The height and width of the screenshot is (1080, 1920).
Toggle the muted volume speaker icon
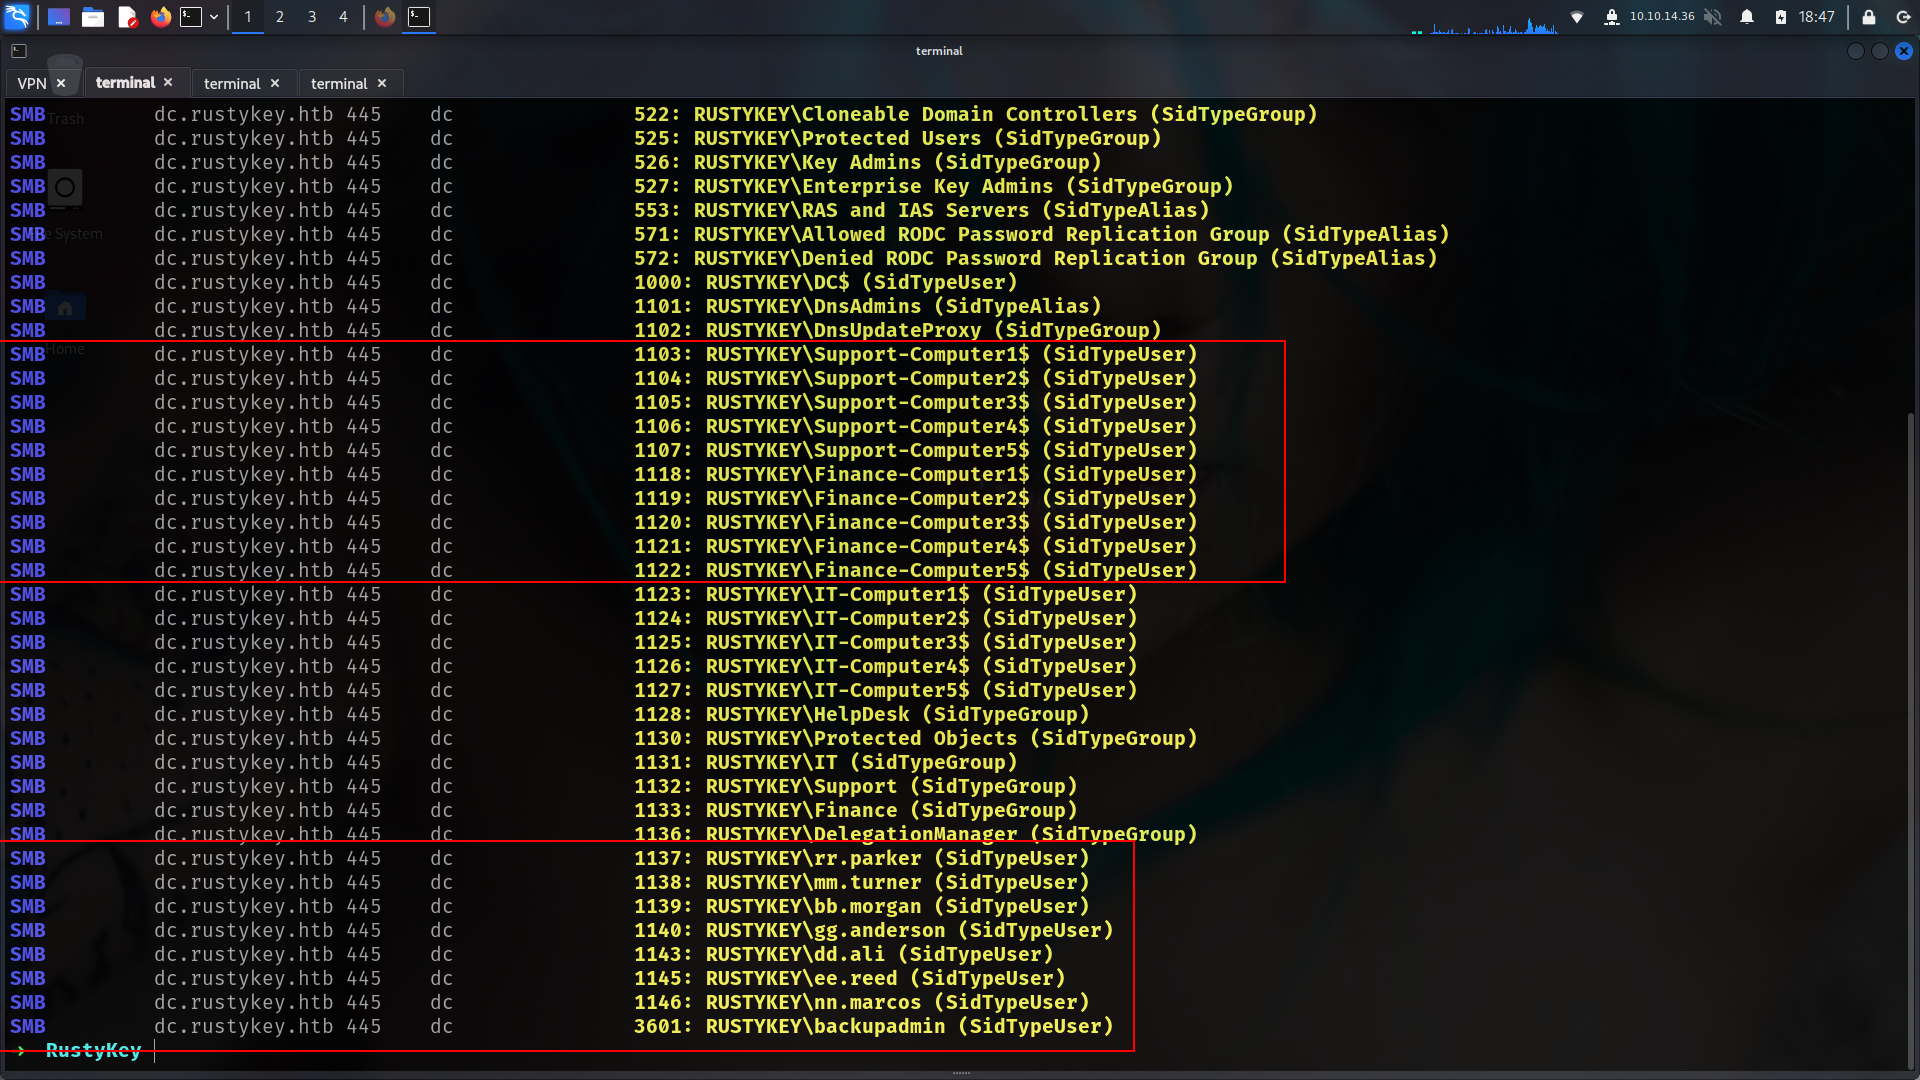(x=1713, y=17)
